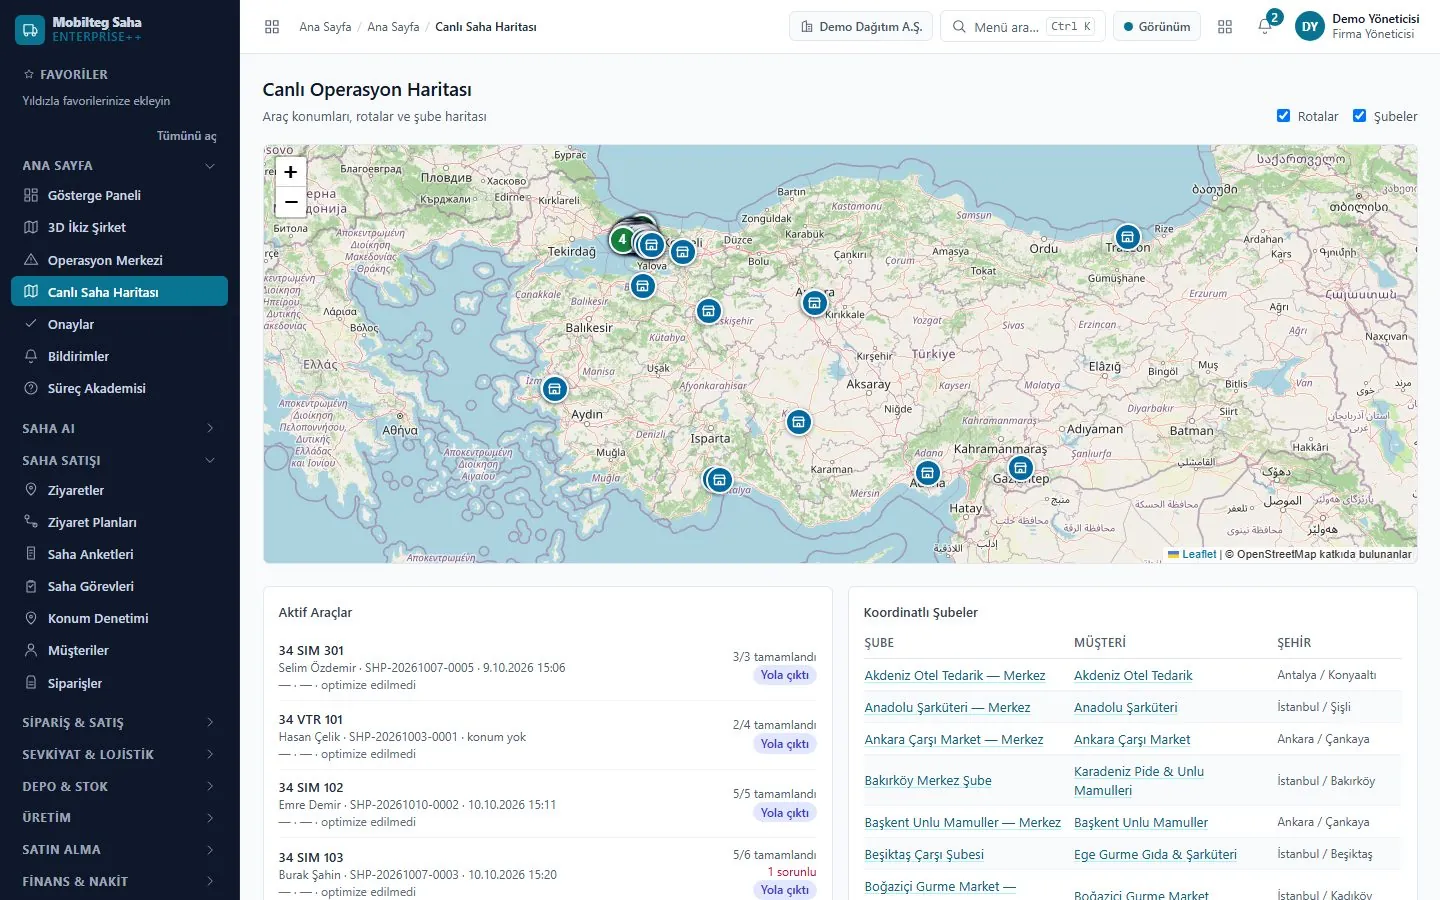Collapse the ANA SAYFA section
This screenshot has width=1440, height=900.
click(x=119, y=165)
